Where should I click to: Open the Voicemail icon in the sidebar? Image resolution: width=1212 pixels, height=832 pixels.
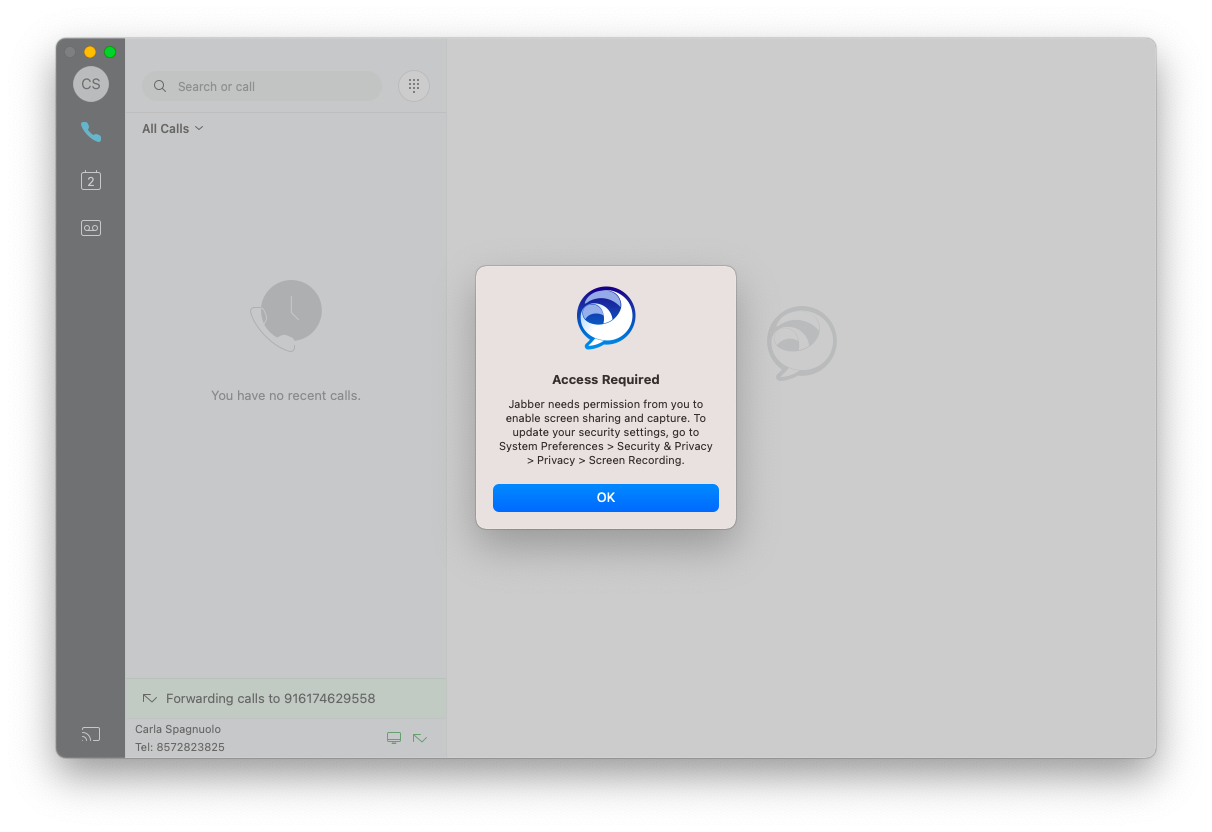tap(91, 228)
